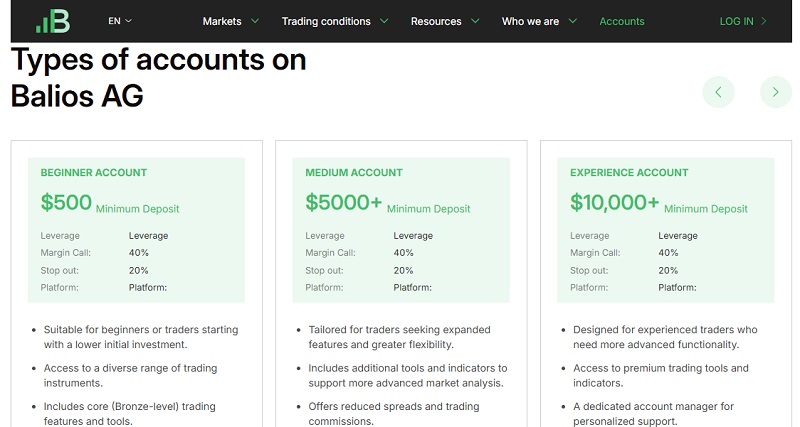The image size is (800, 427).
Task: Click 'Designed for experienced traders' bullet text
Action: pos(665,337)
